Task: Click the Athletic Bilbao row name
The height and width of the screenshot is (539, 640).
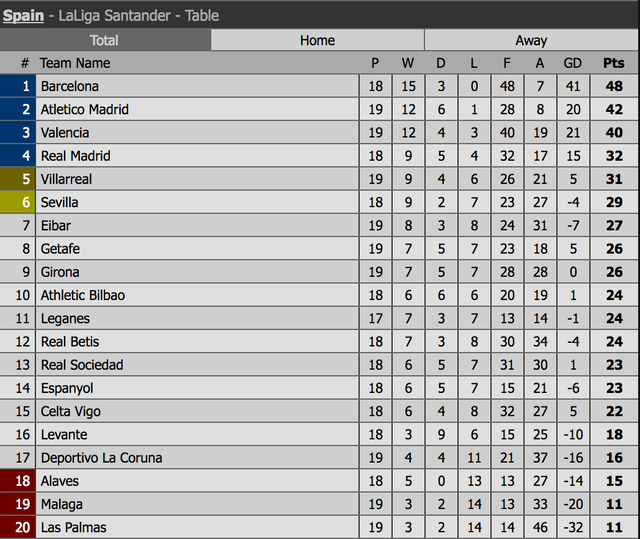Action: (x=82, y=295)
